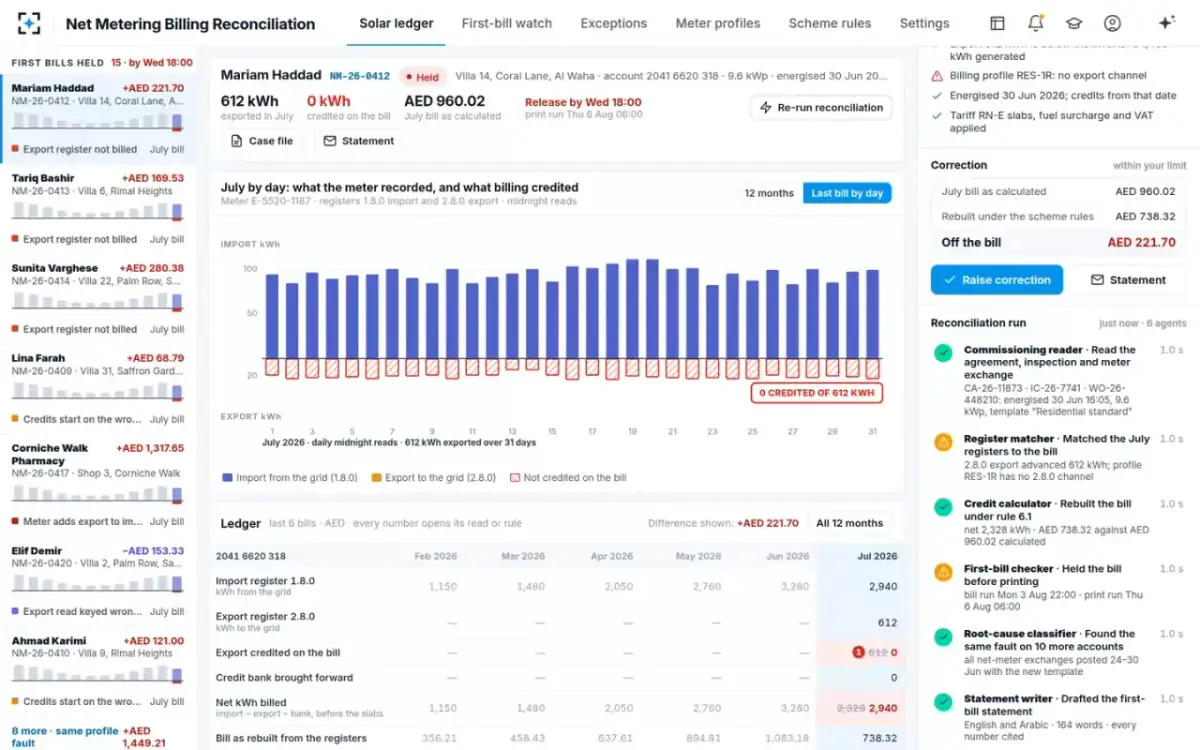Click Import register 1.8.0 row label
1200x750 pixels.
coord(265,581)
